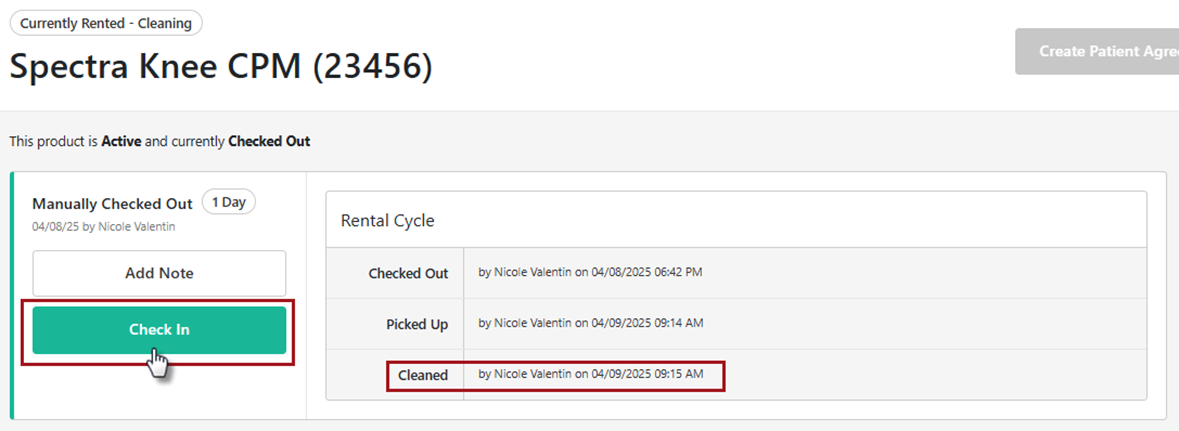
Task: Click the bold Active status word
Action: point(121,142)
